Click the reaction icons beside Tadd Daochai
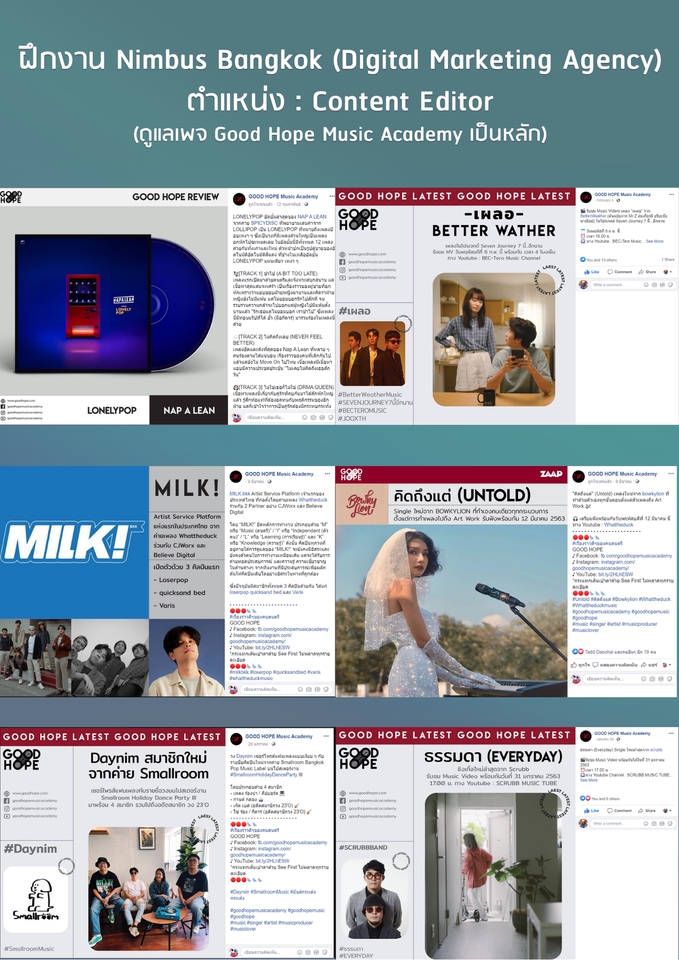 coord(578,652)
